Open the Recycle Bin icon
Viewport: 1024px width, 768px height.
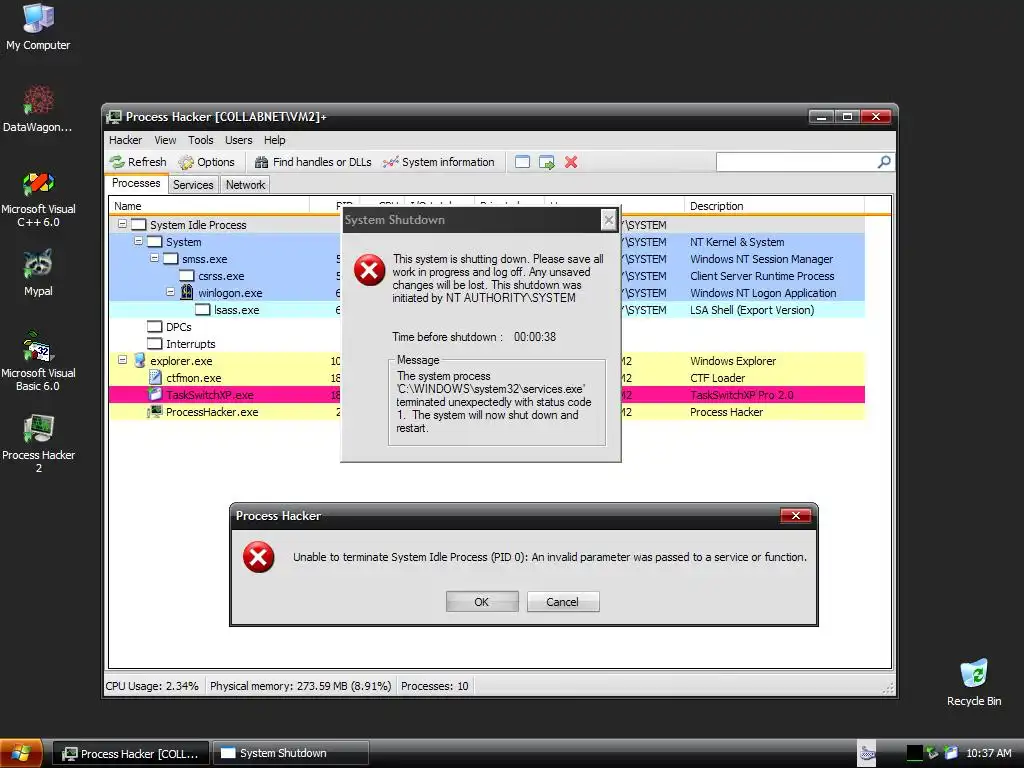click(x=974, y=682)
